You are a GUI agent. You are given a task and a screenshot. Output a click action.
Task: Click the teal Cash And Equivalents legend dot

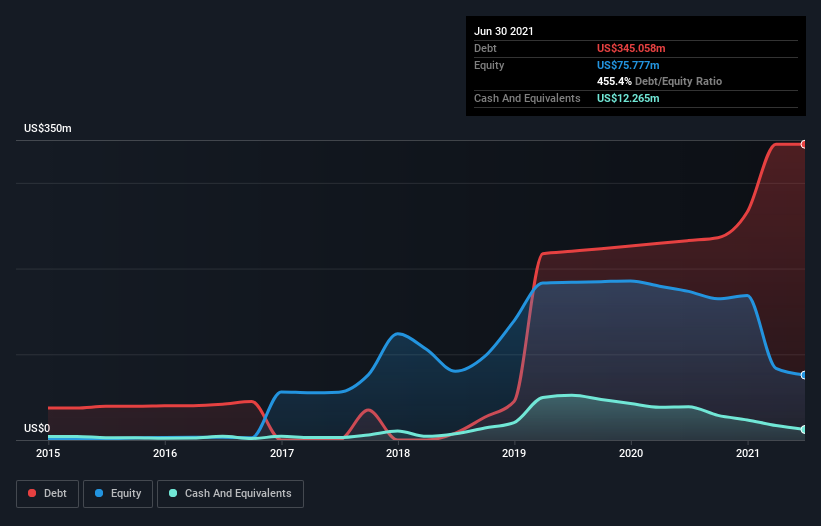[x=173, y=493]
